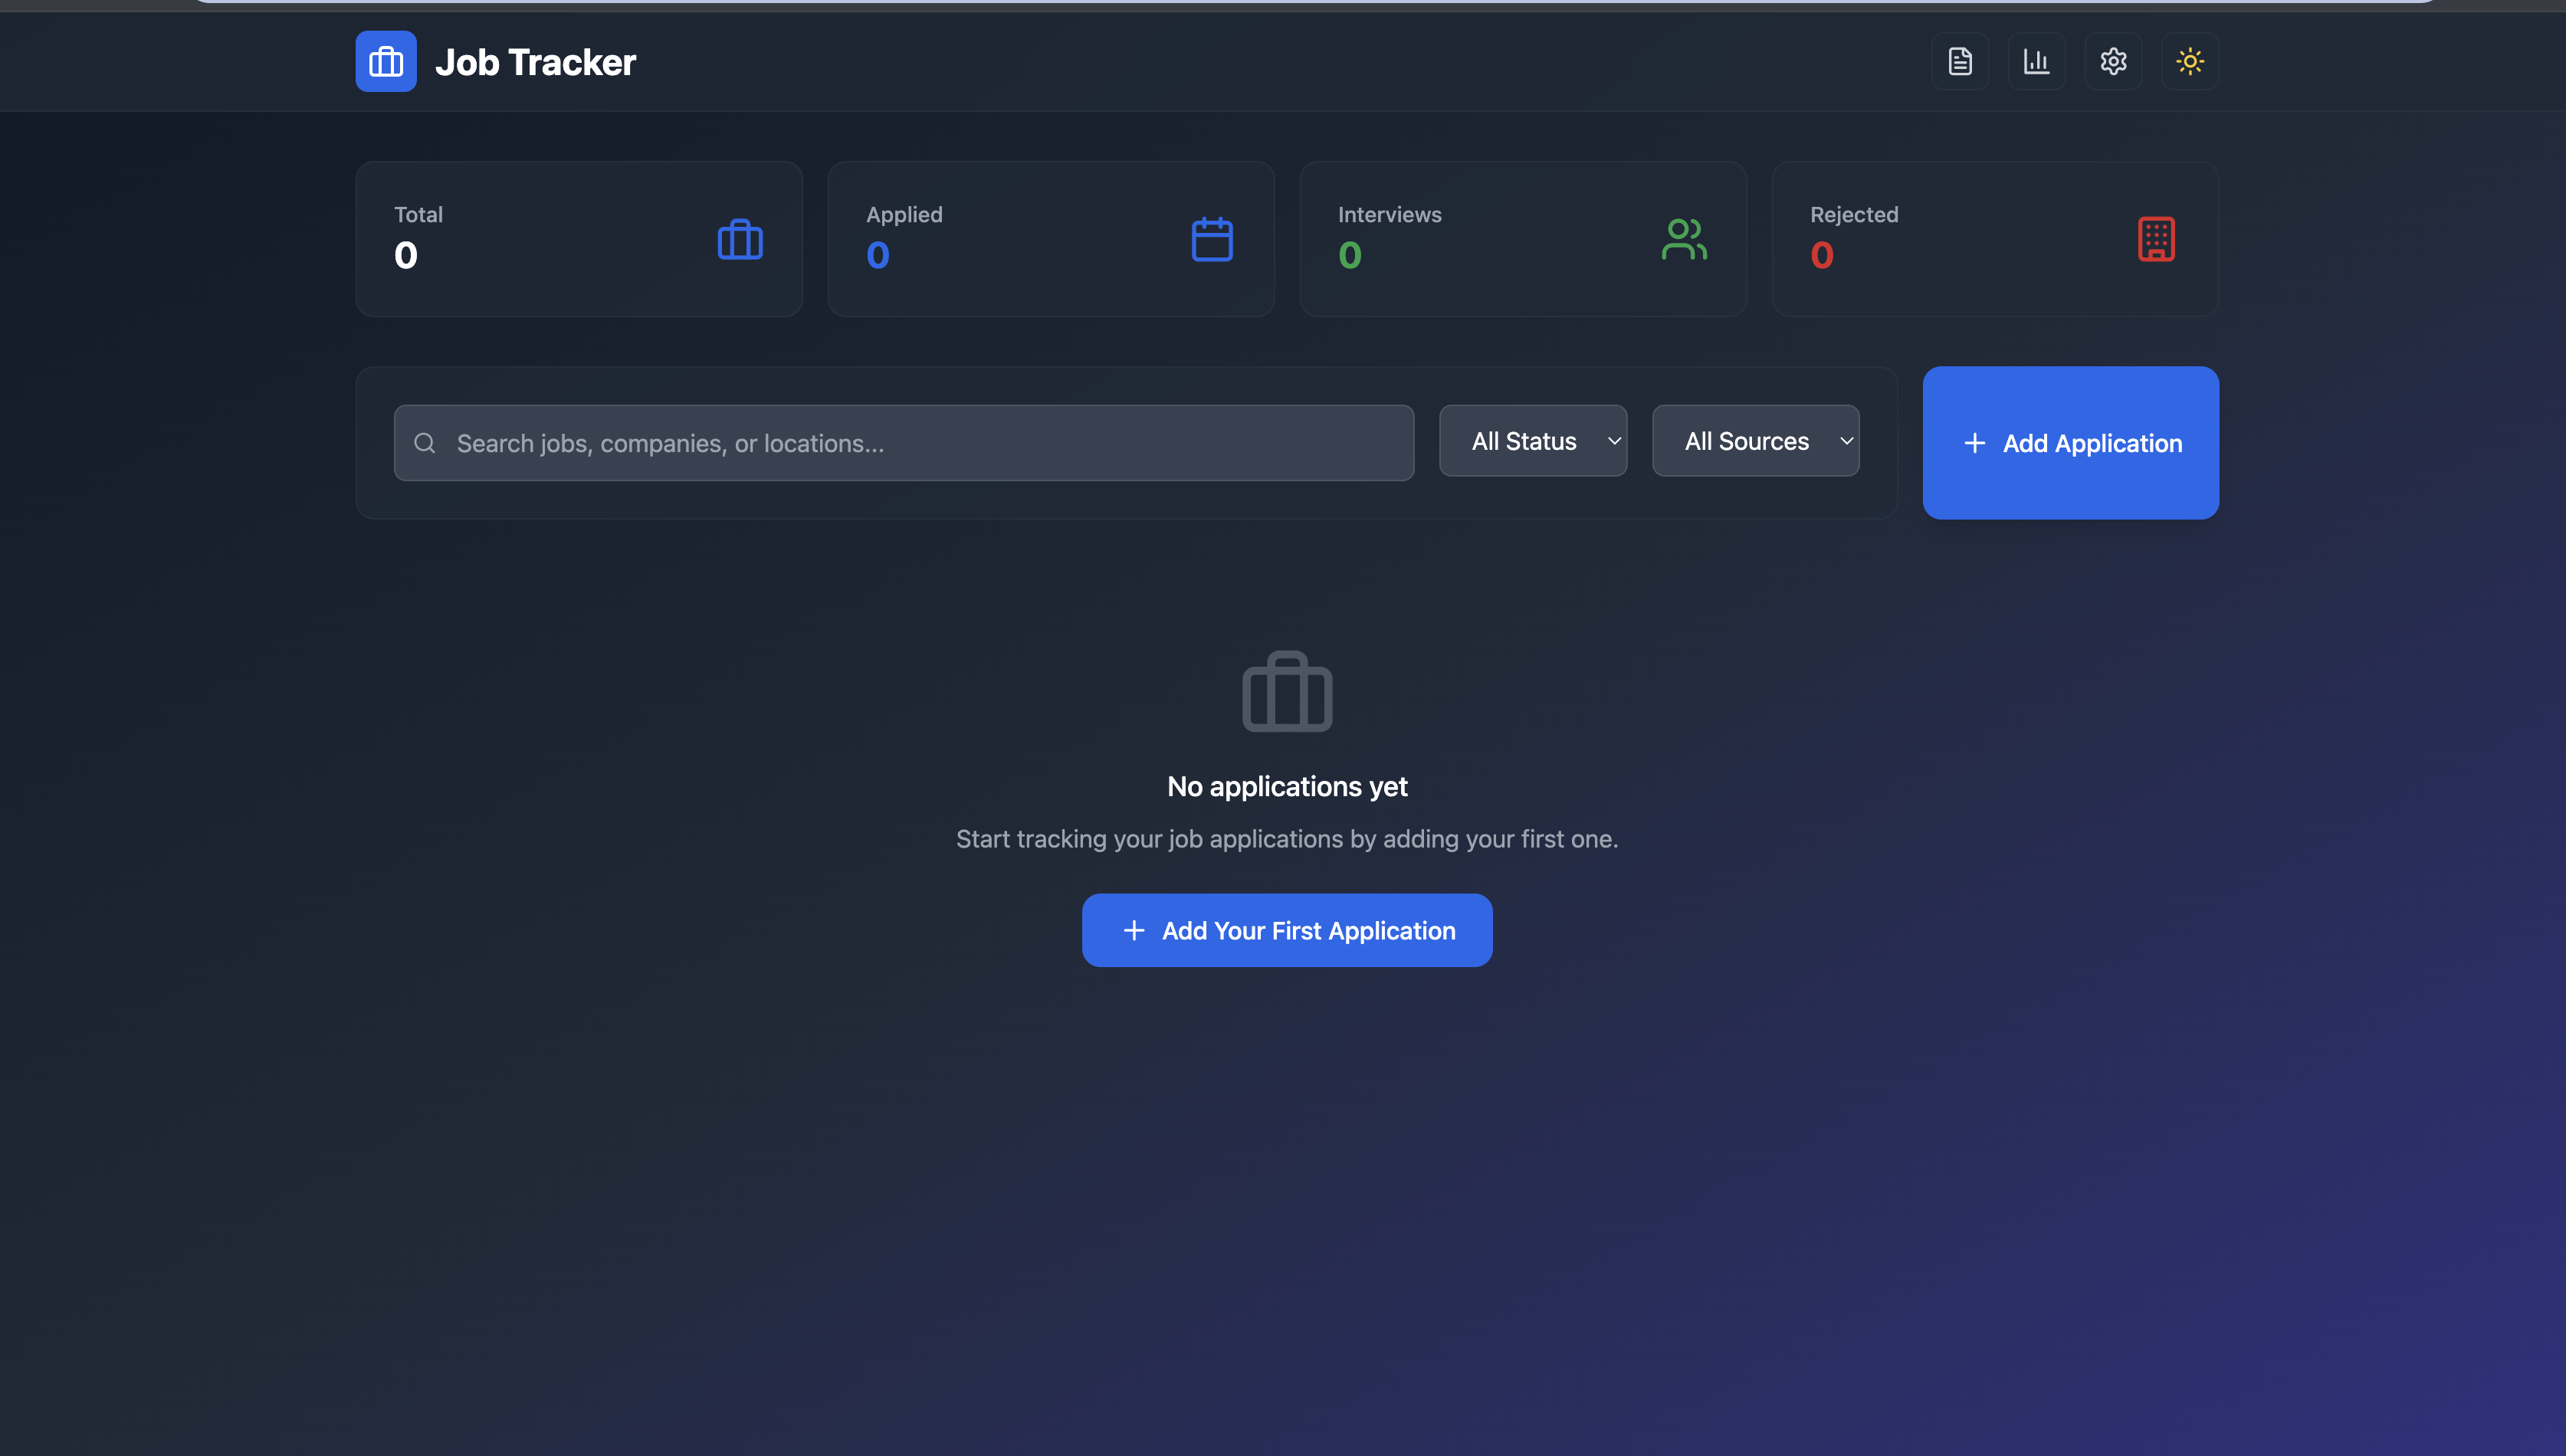The width and height of the screenshot is (2566, 1456).
Task: Click the people icon in Interviews card
Action: [1684, 240]
